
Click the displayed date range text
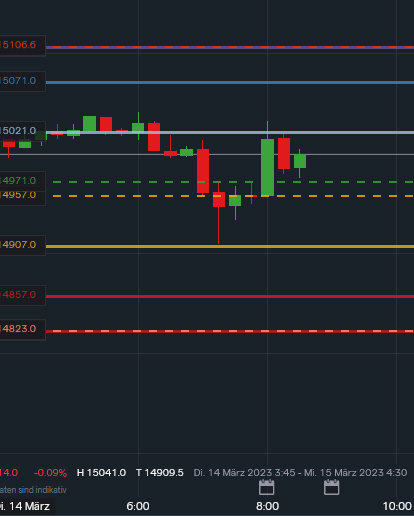tap(300, 473)
